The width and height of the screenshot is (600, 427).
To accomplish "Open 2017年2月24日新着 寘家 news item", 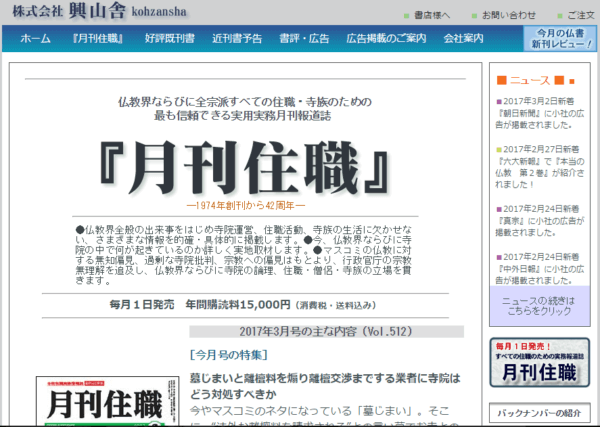I will [540, 221].
